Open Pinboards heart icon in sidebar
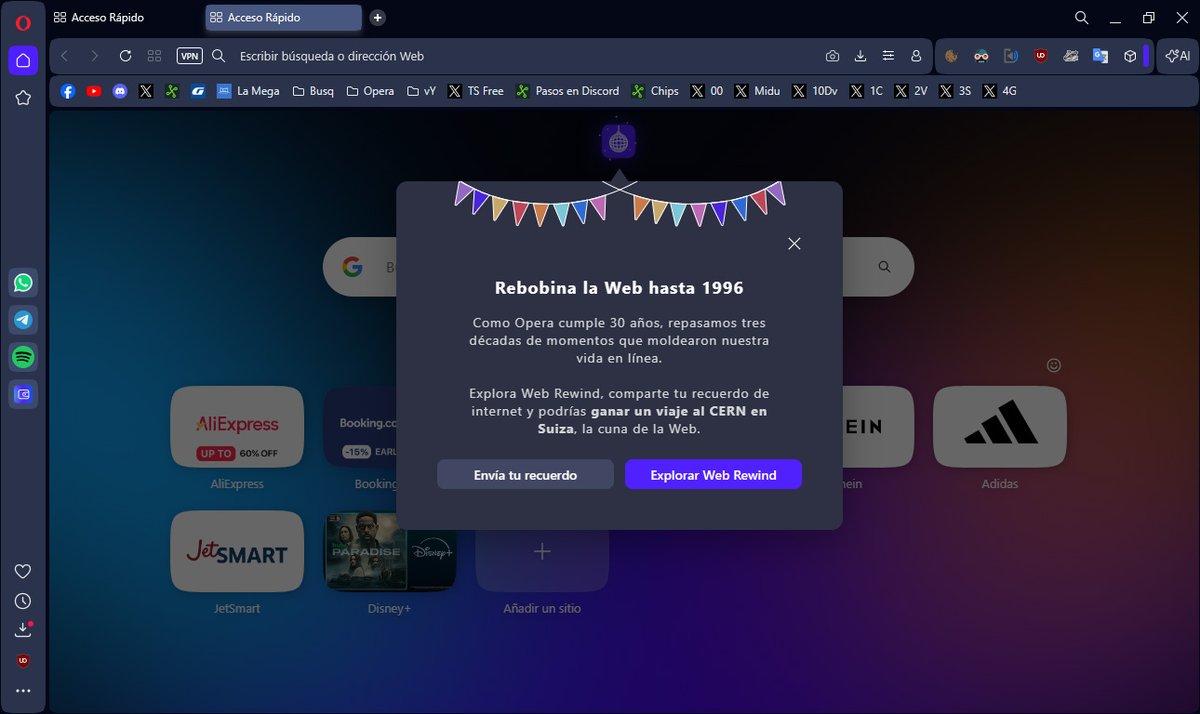The height and width of the screenshot is (714, 1200). pos(23,571)
